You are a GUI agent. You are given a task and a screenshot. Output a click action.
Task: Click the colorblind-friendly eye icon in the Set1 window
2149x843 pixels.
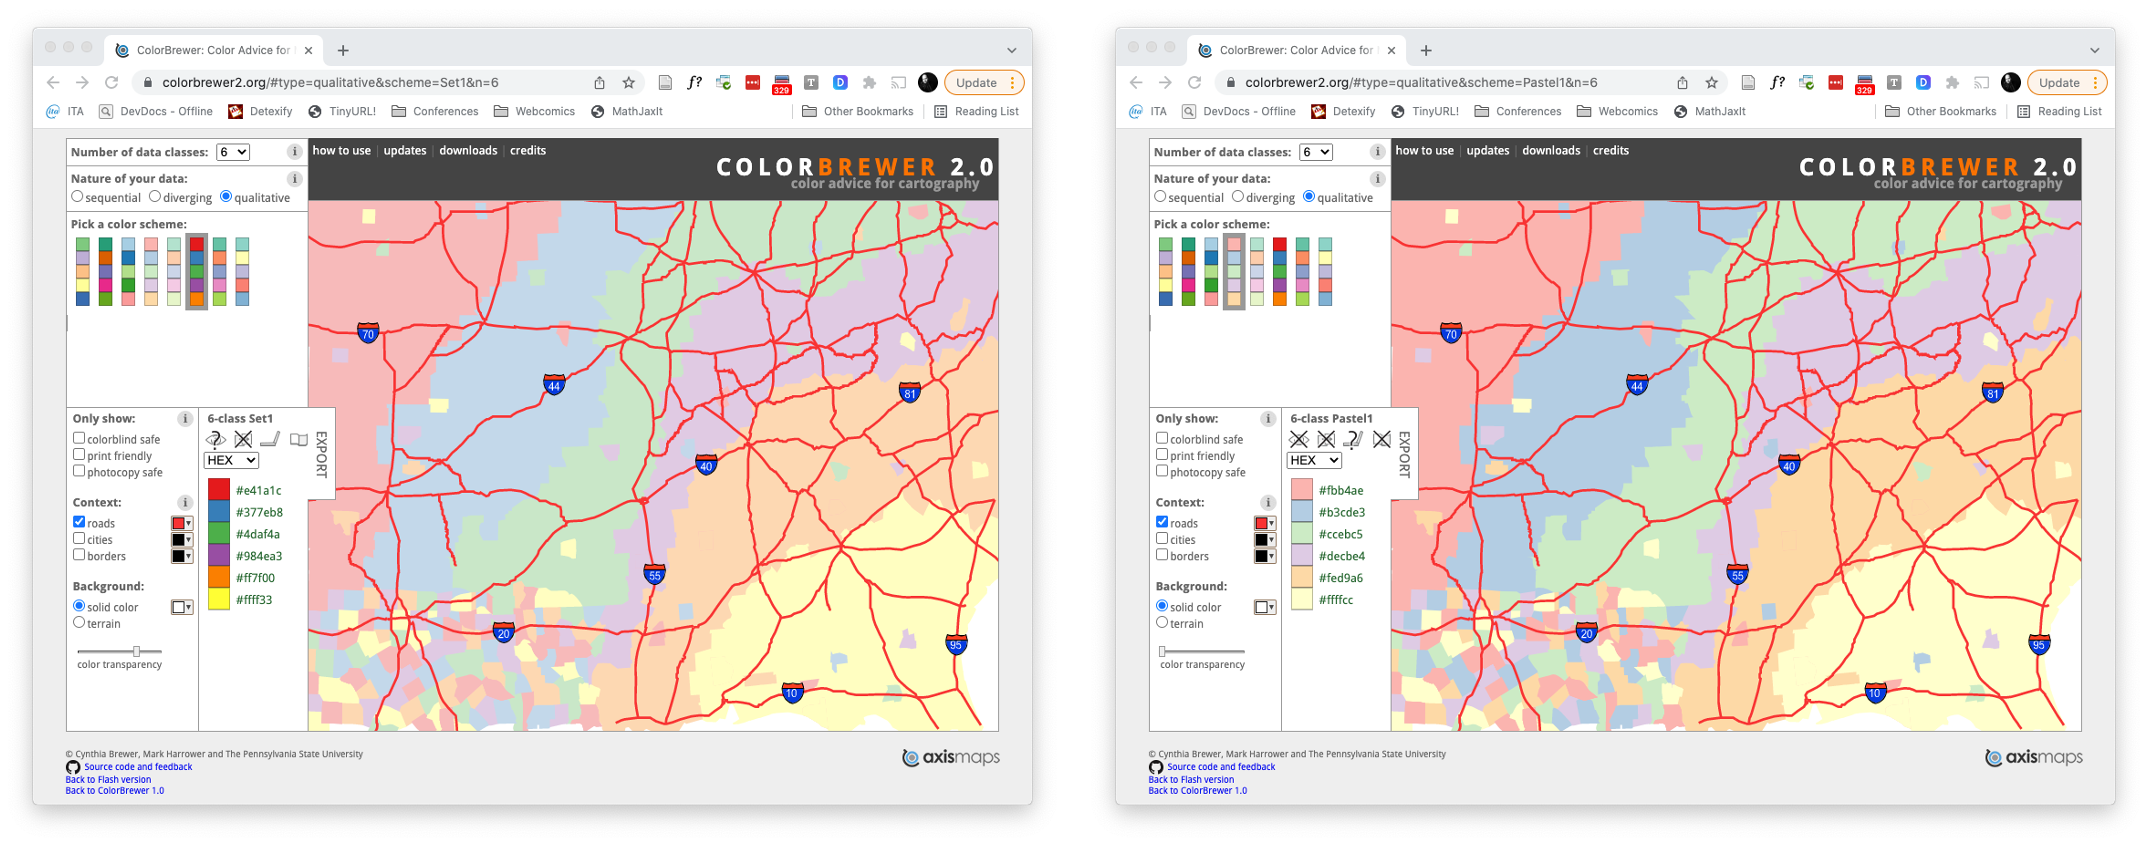pyautogui.click(x=215, y=439)
